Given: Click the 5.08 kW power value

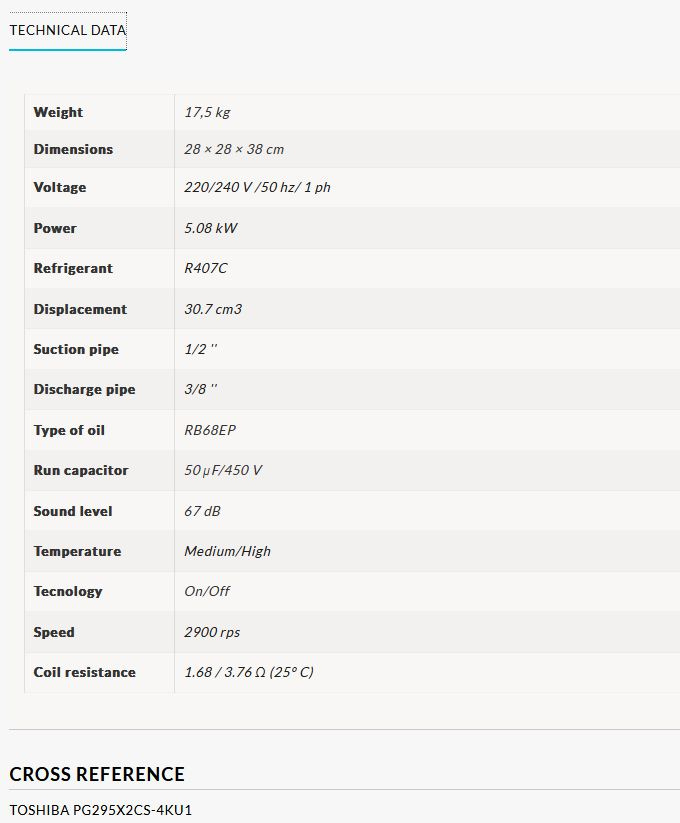Looking at the screenshot, I should point(211,228).
